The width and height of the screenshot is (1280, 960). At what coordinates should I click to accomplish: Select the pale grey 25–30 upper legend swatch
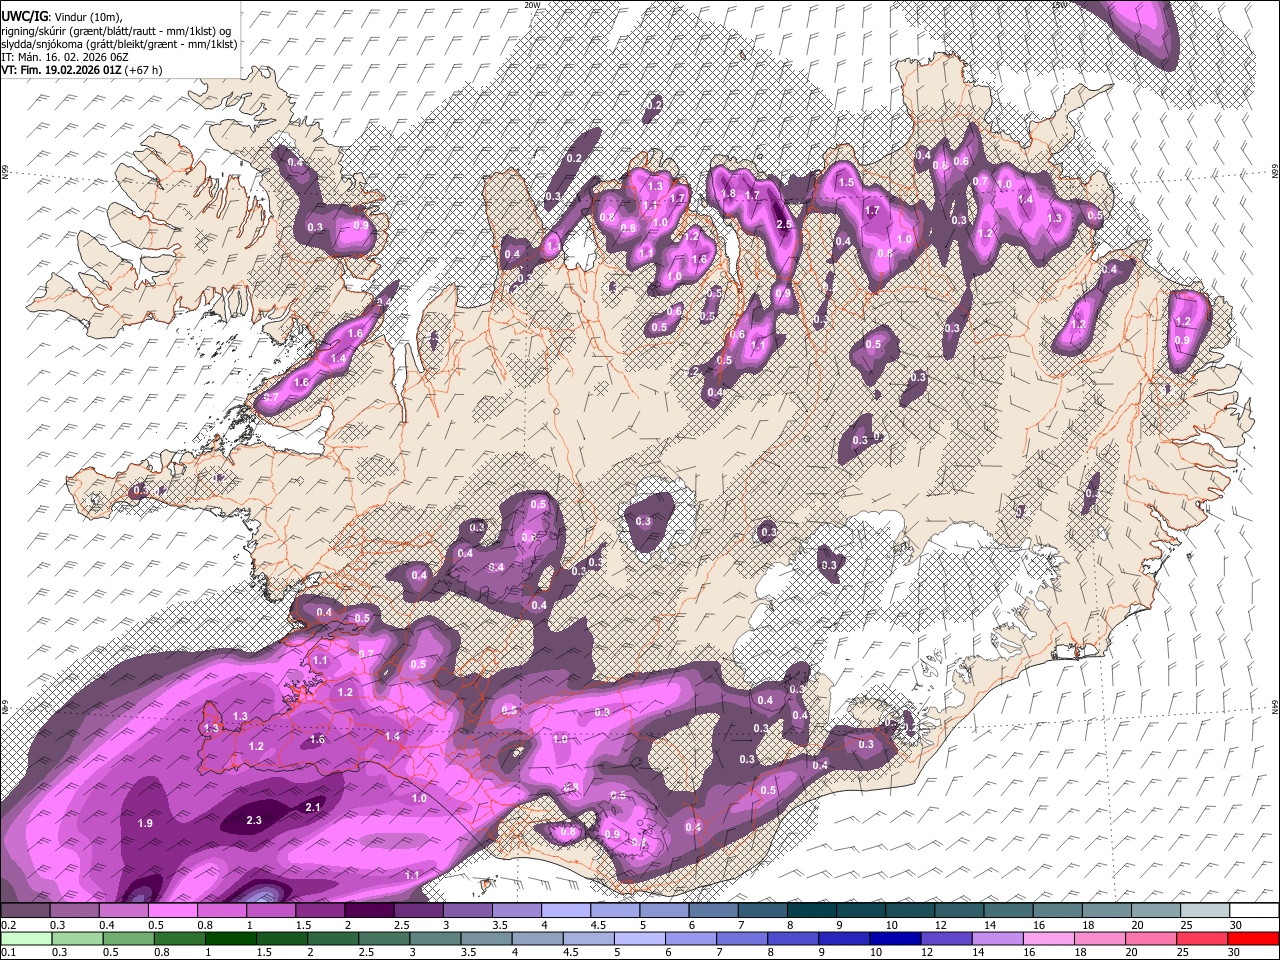(1203, 911)
